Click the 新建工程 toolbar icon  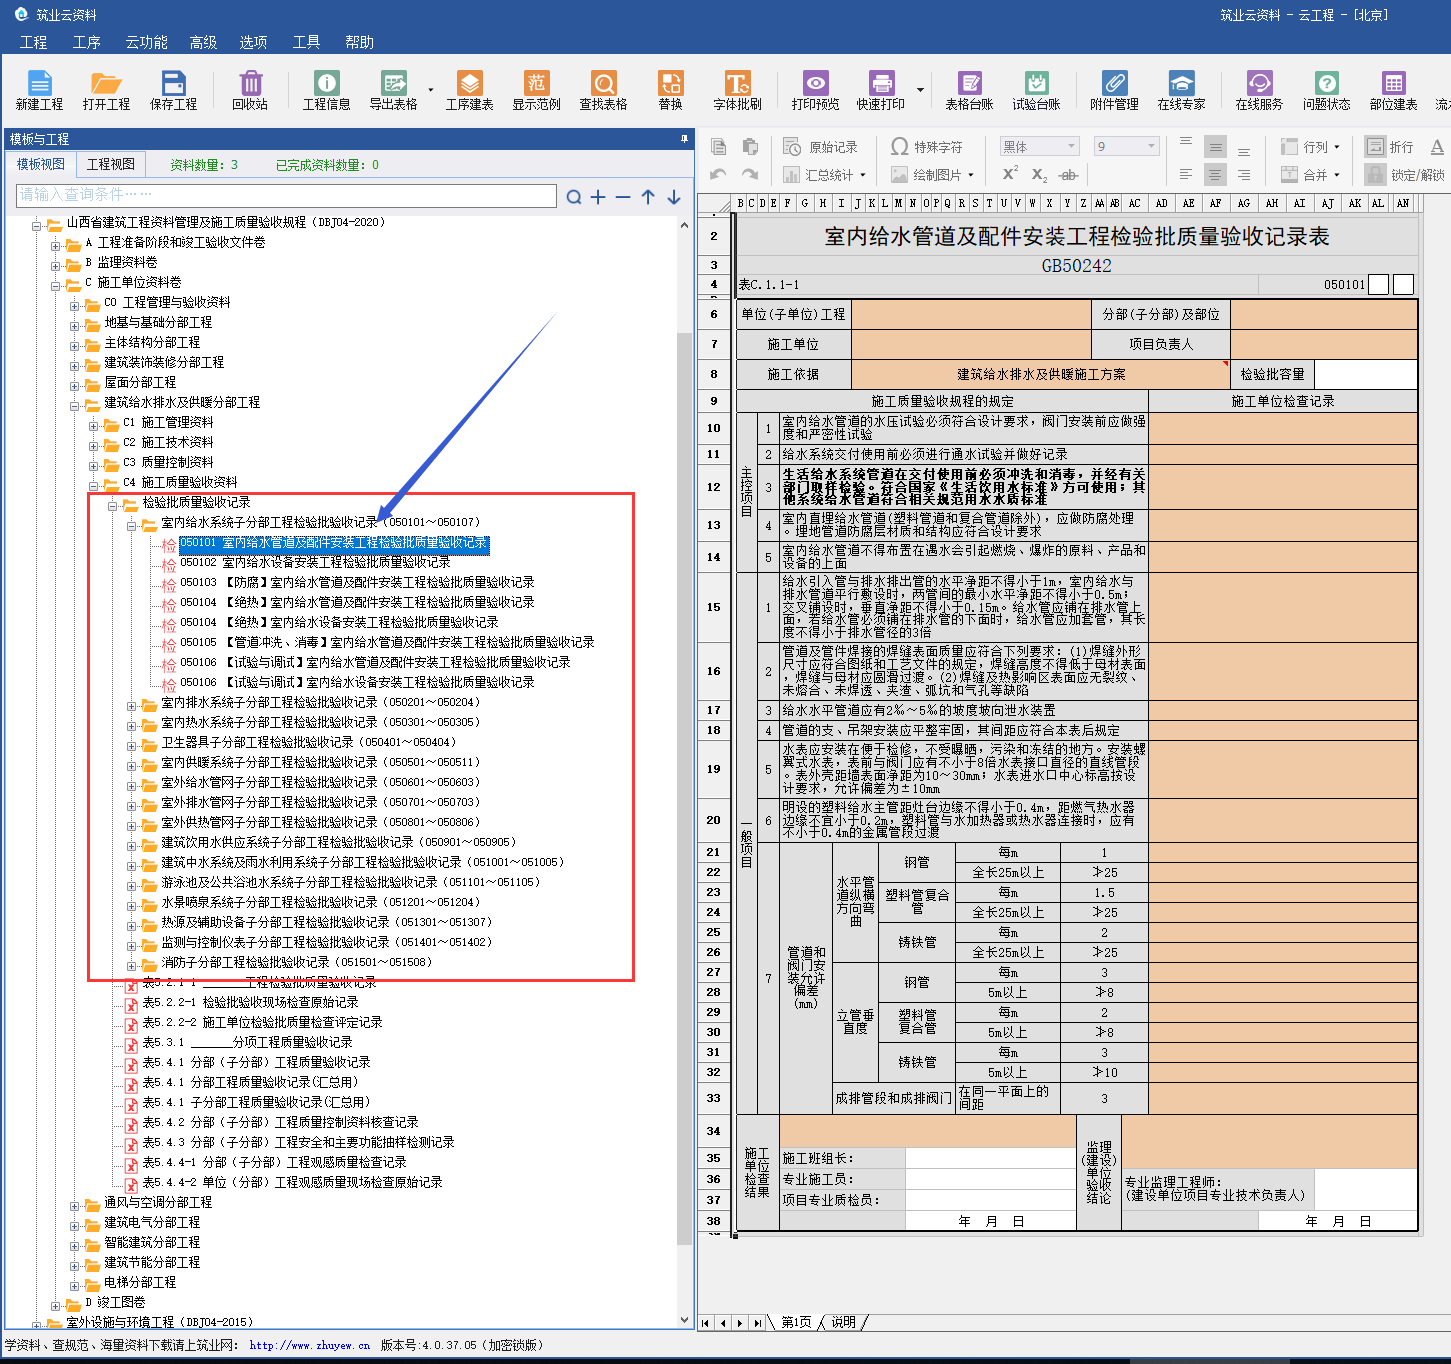pyautogui.click(x=39, y=90)
